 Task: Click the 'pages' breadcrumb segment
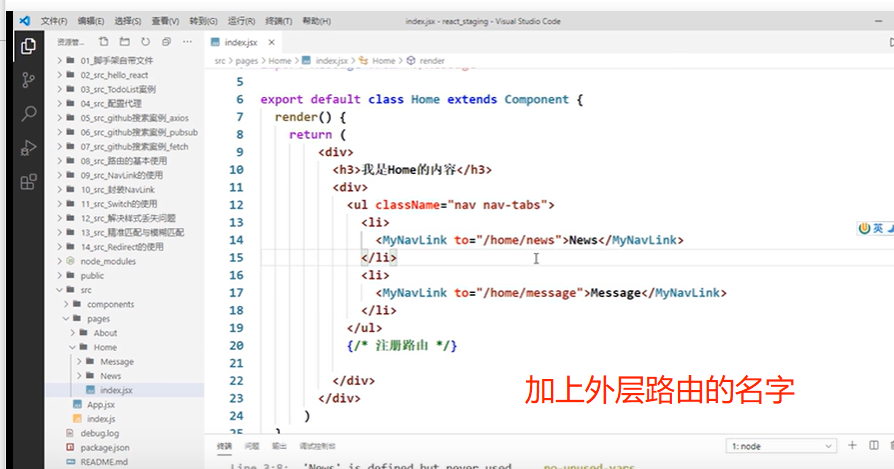click(x=246, y=60)
